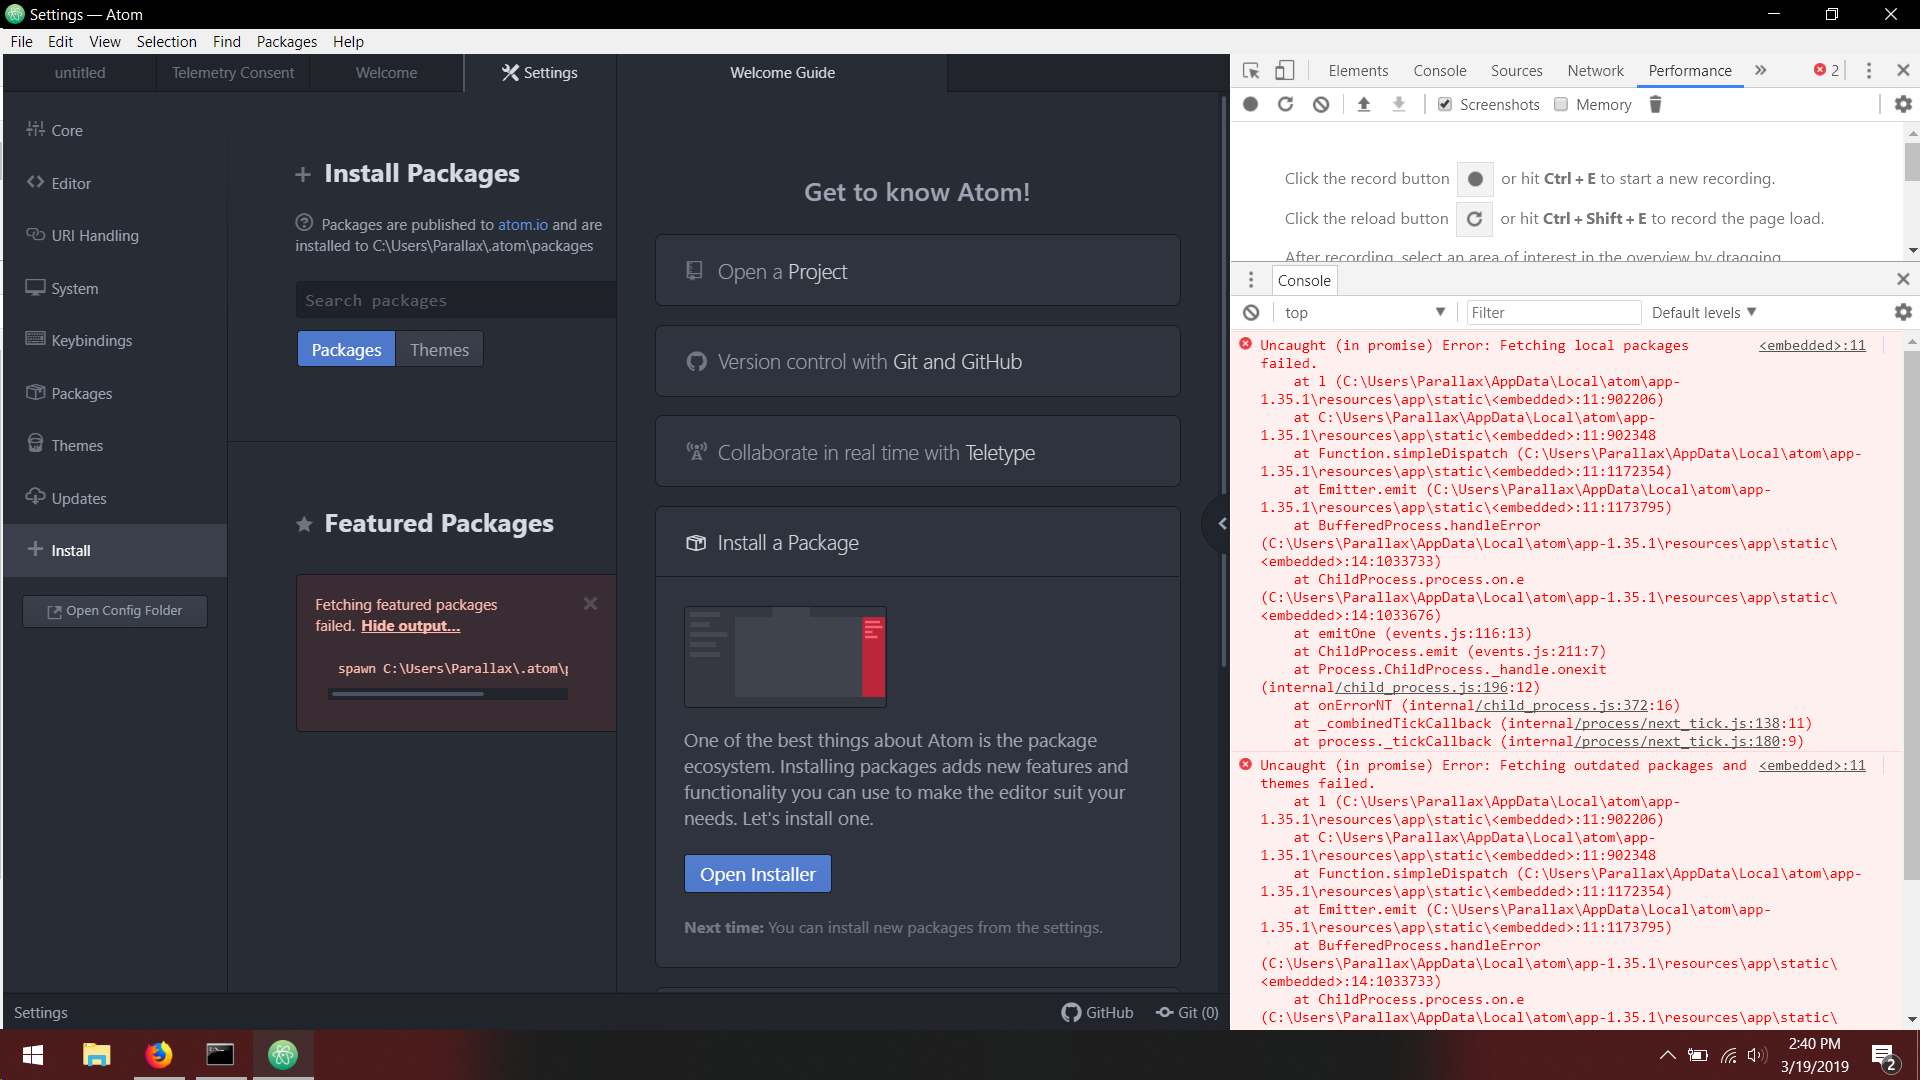Open the Updates settings panel

coord(78,497)
